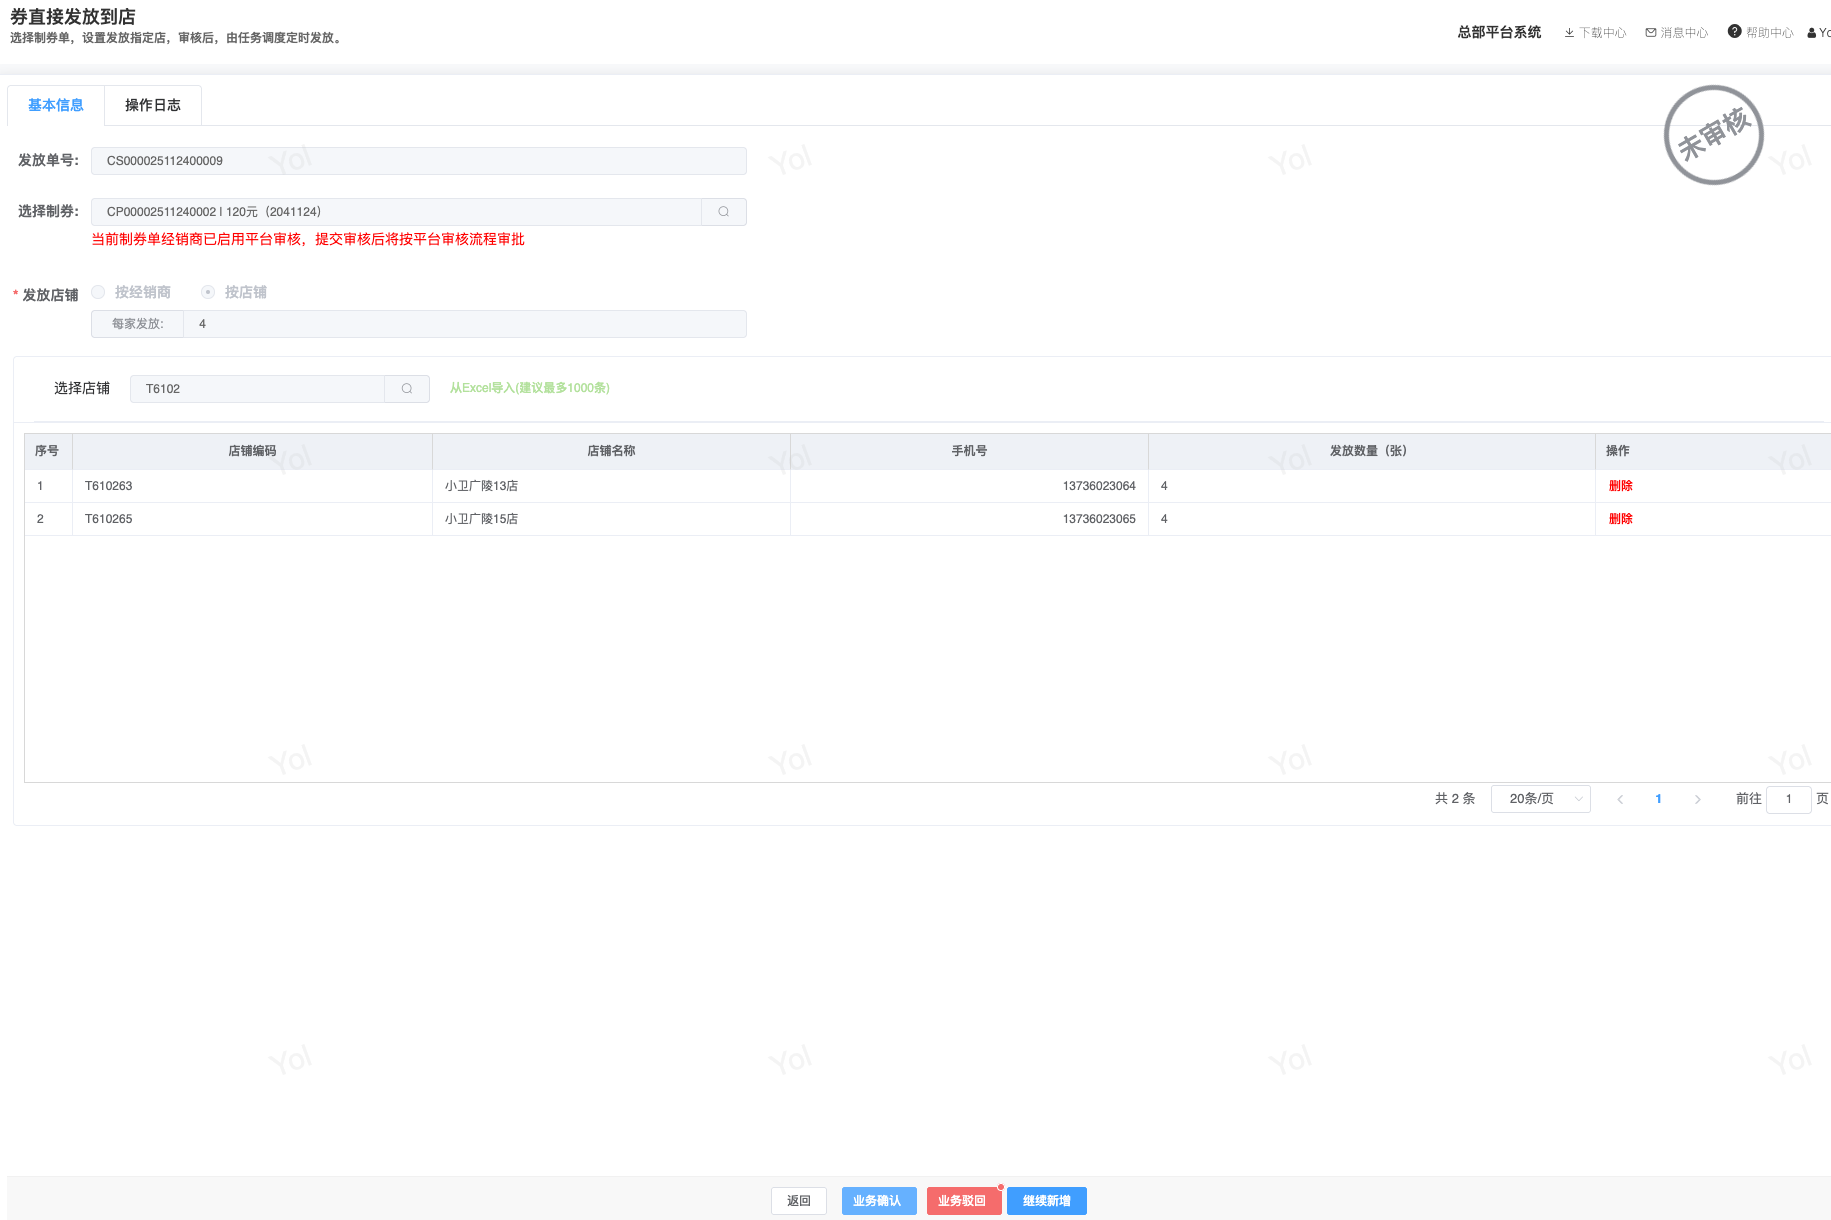Open the 帮助中心 help icon
The image size is (1831, 1220).
coord(1735,32)
